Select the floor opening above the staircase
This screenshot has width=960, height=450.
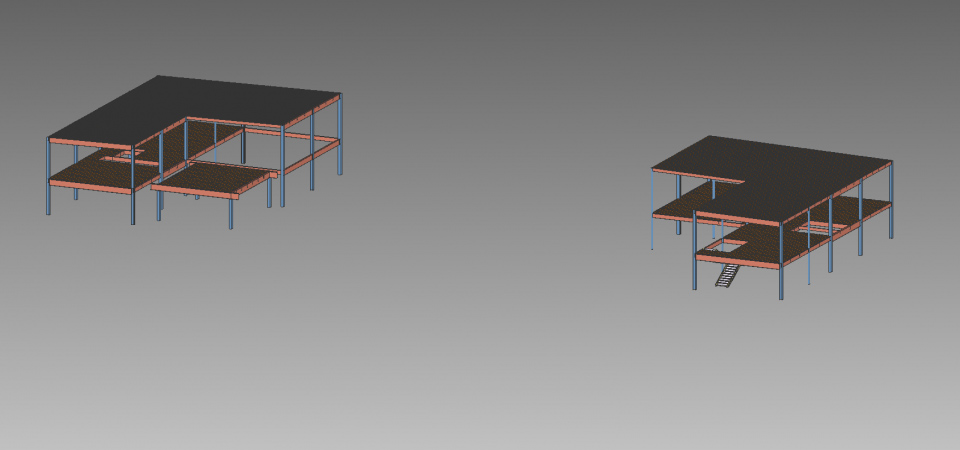[x=728, y=244]
